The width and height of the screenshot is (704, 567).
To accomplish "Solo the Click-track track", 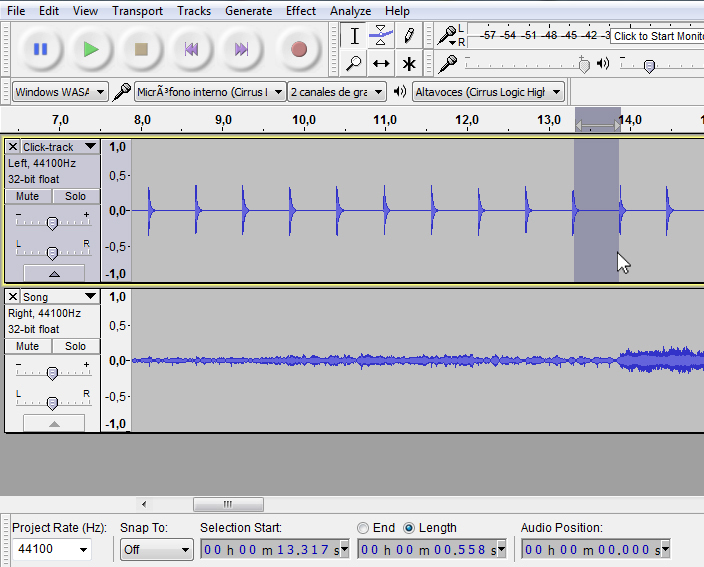I will click(75, 196).
